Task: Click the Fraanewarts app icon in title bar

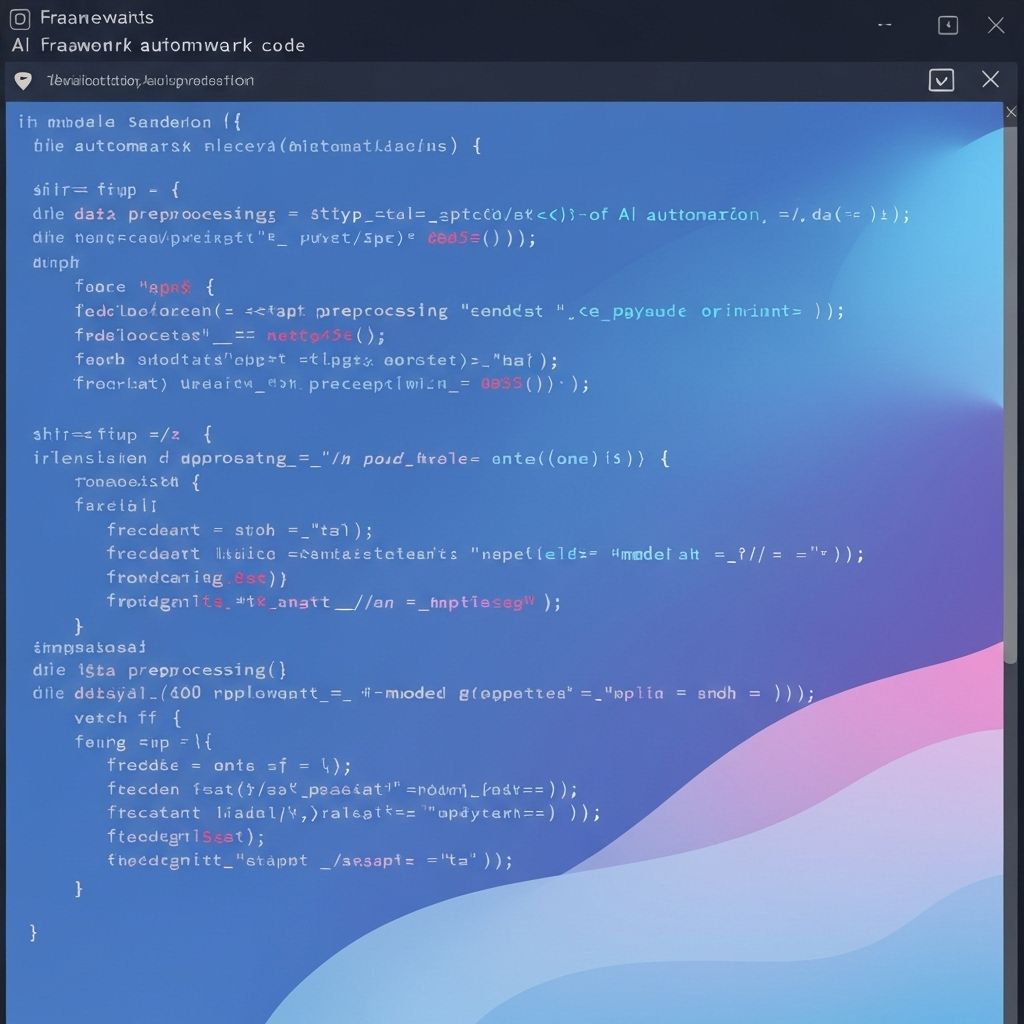Action: click(x=19, y=19)
